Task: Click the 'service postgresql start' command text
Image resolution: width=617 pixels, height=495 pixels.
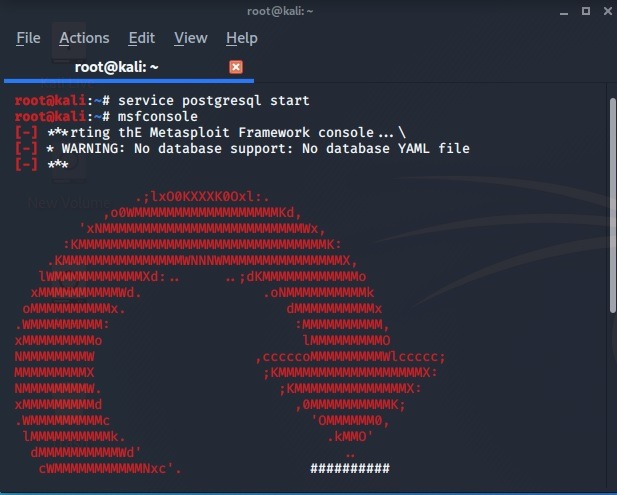Action: point(214,101)
